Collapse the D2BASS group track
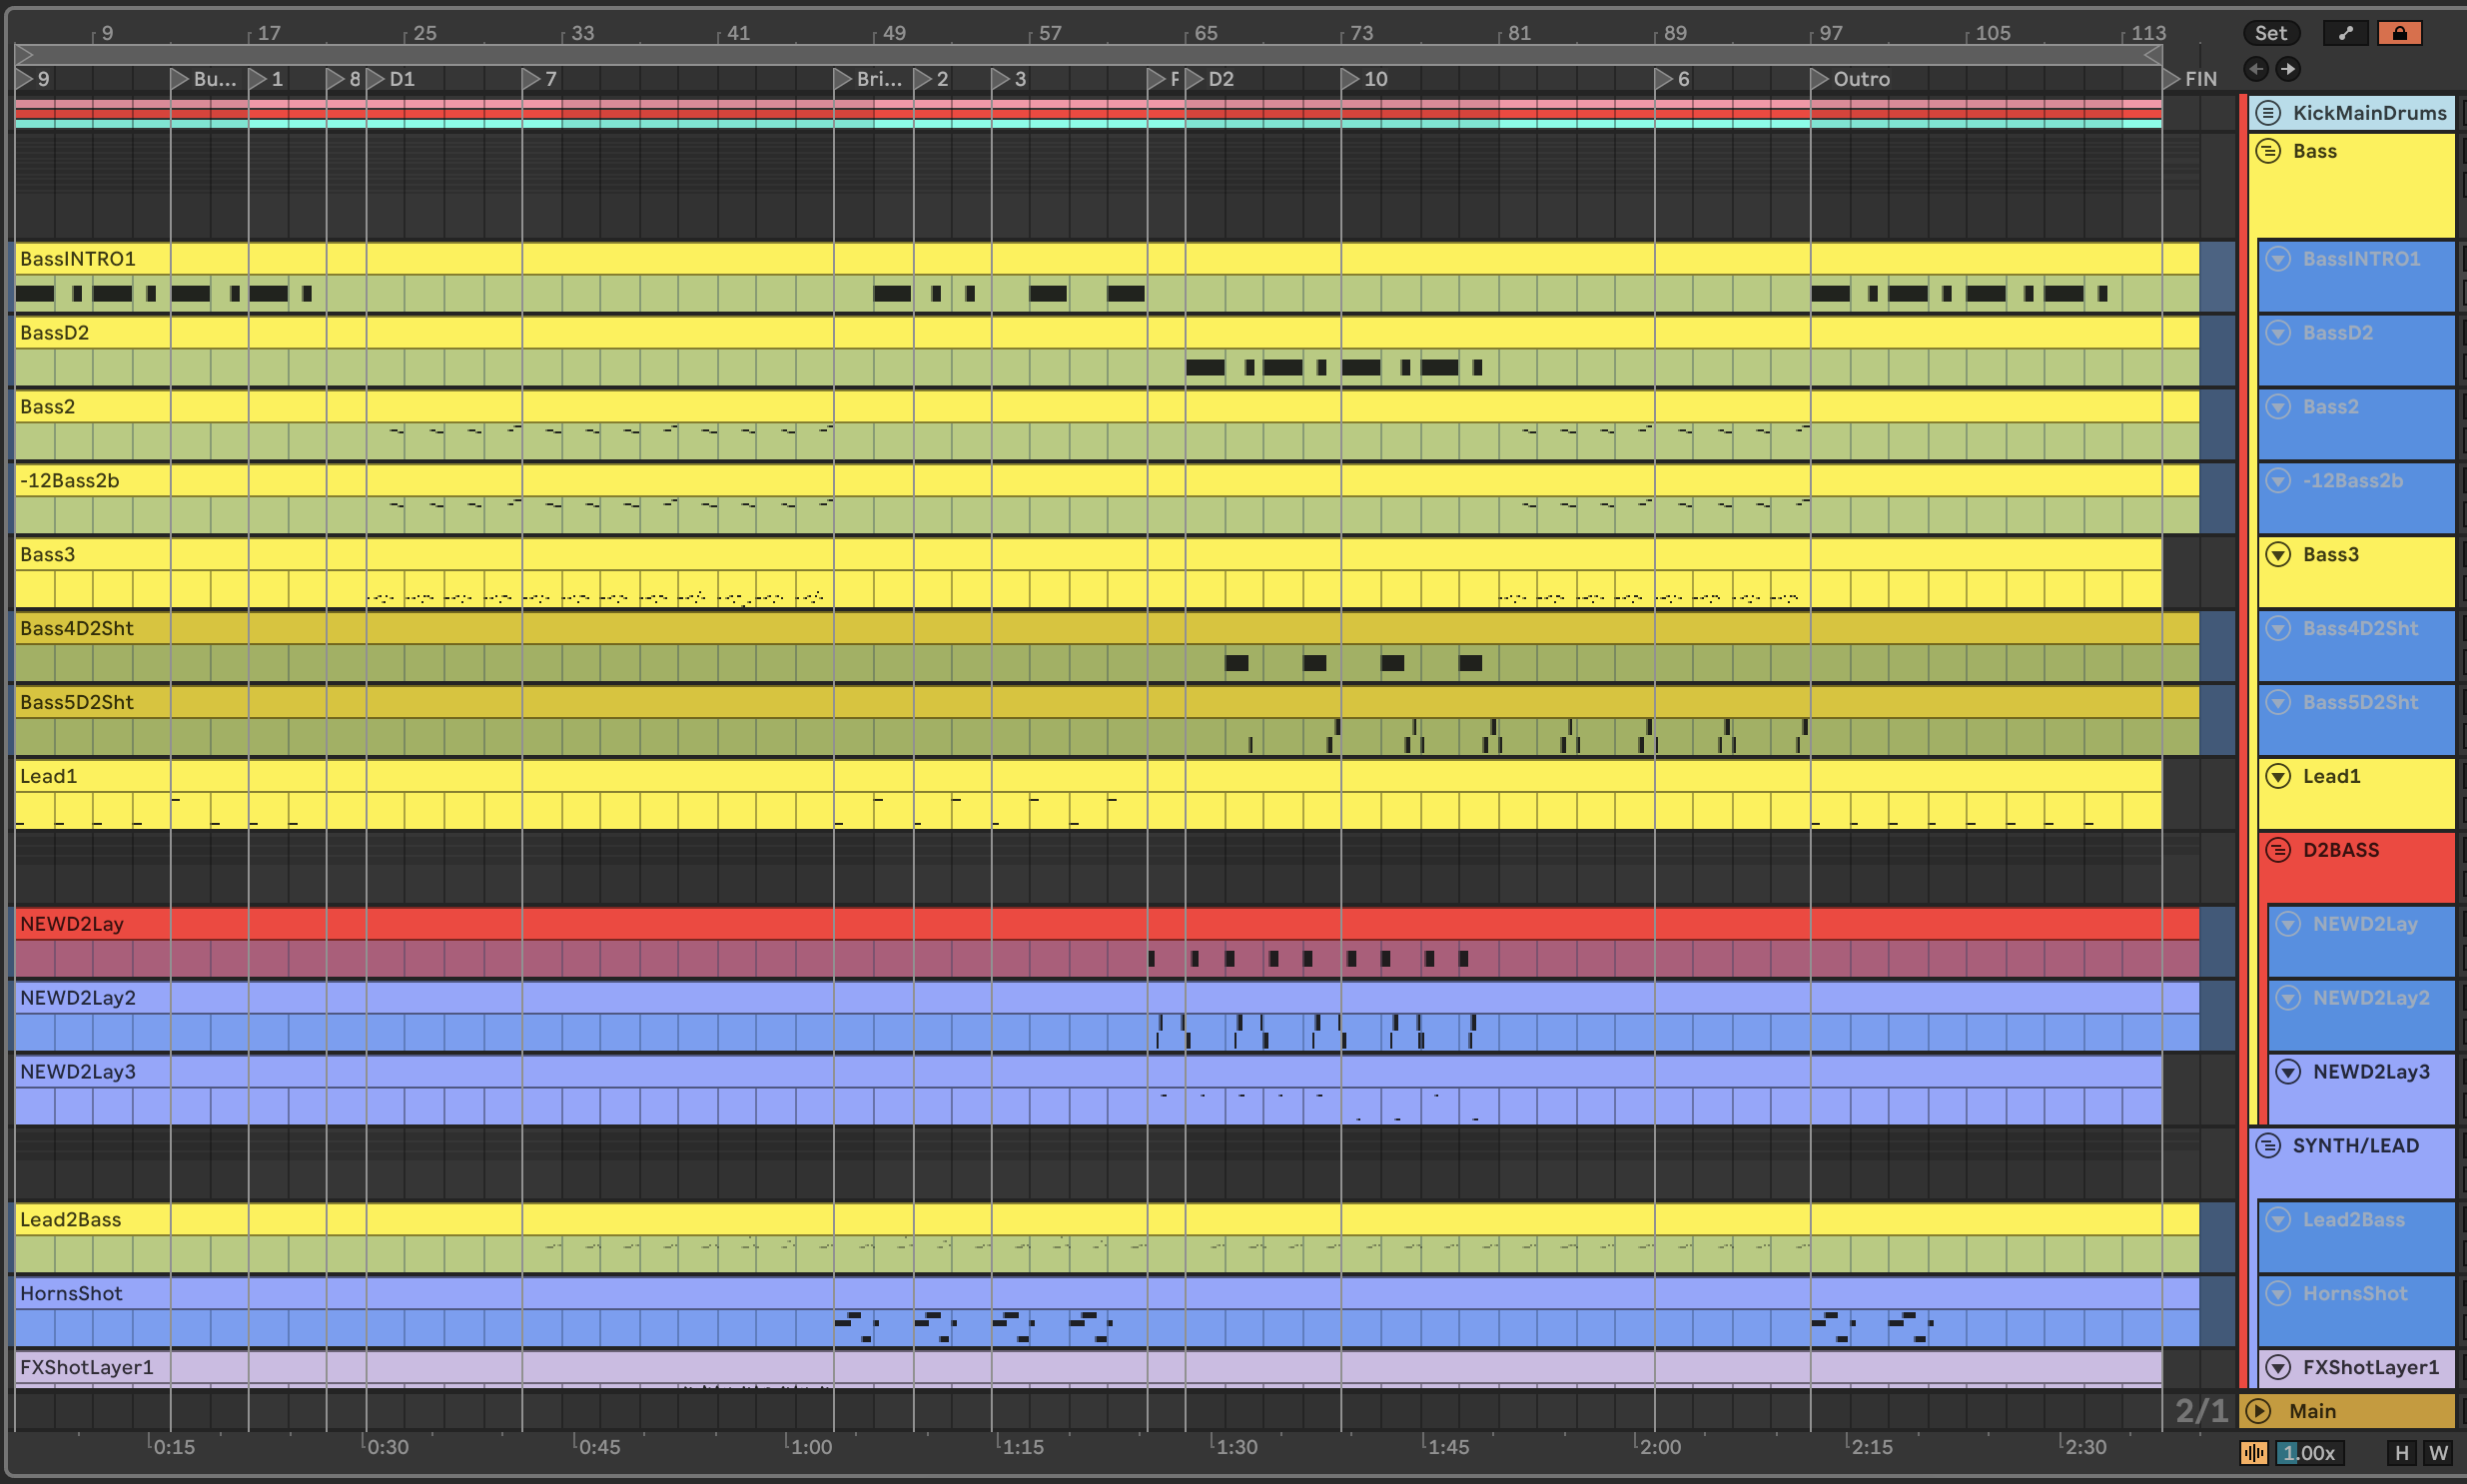This screenshot has width=2467, height=1484. [2278, 850]
